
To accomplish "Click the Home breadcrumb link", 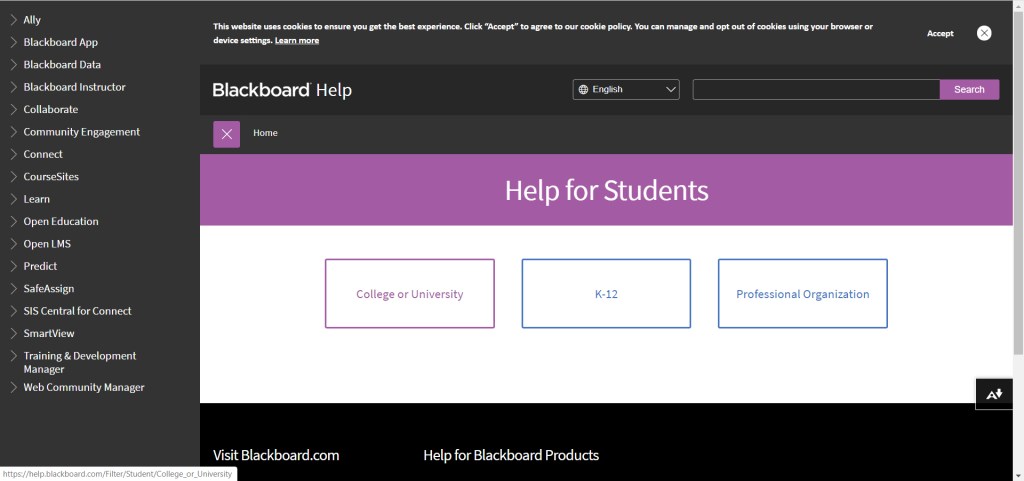I will click(265, 133).
